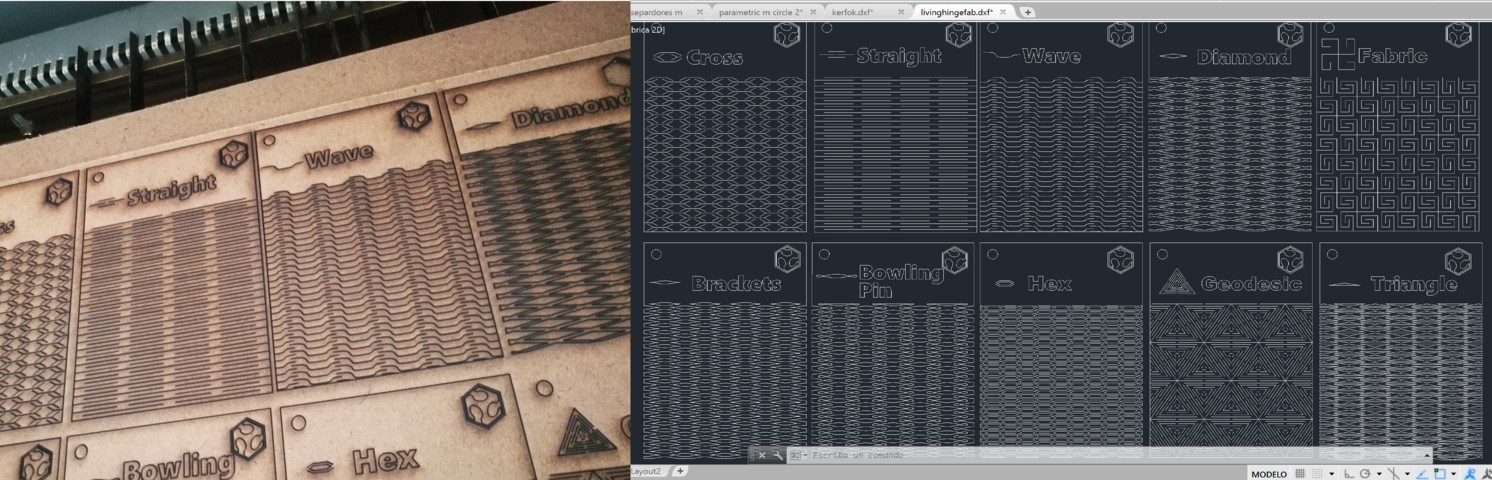Select the hexagon logo on Diamond panel
This screenshot has height=480, width=1492.
[1292, 35]
